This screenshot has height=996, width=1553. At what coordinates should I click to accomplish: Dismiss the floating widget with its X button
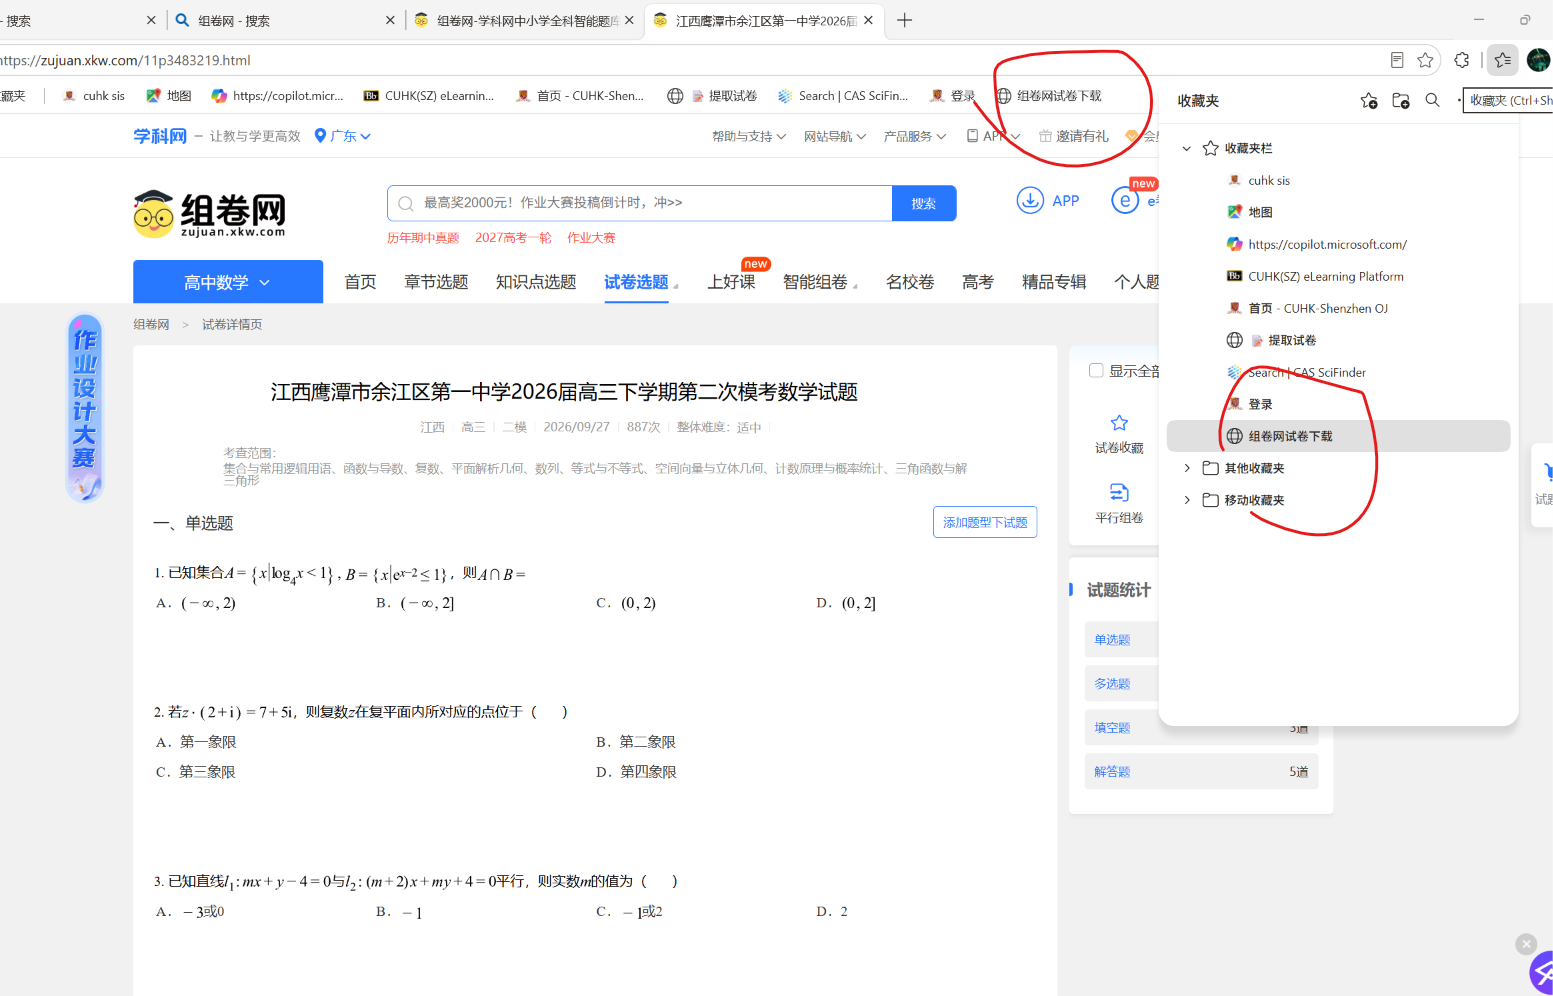coord(1526,944)
